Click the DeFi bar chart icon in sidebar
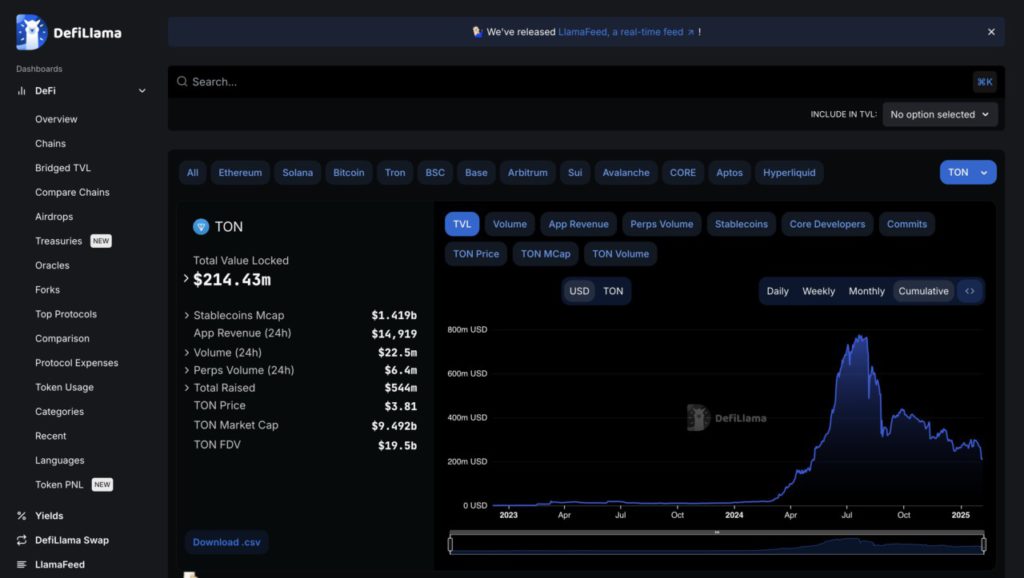 pyautogui.click(x=22, y=91)
